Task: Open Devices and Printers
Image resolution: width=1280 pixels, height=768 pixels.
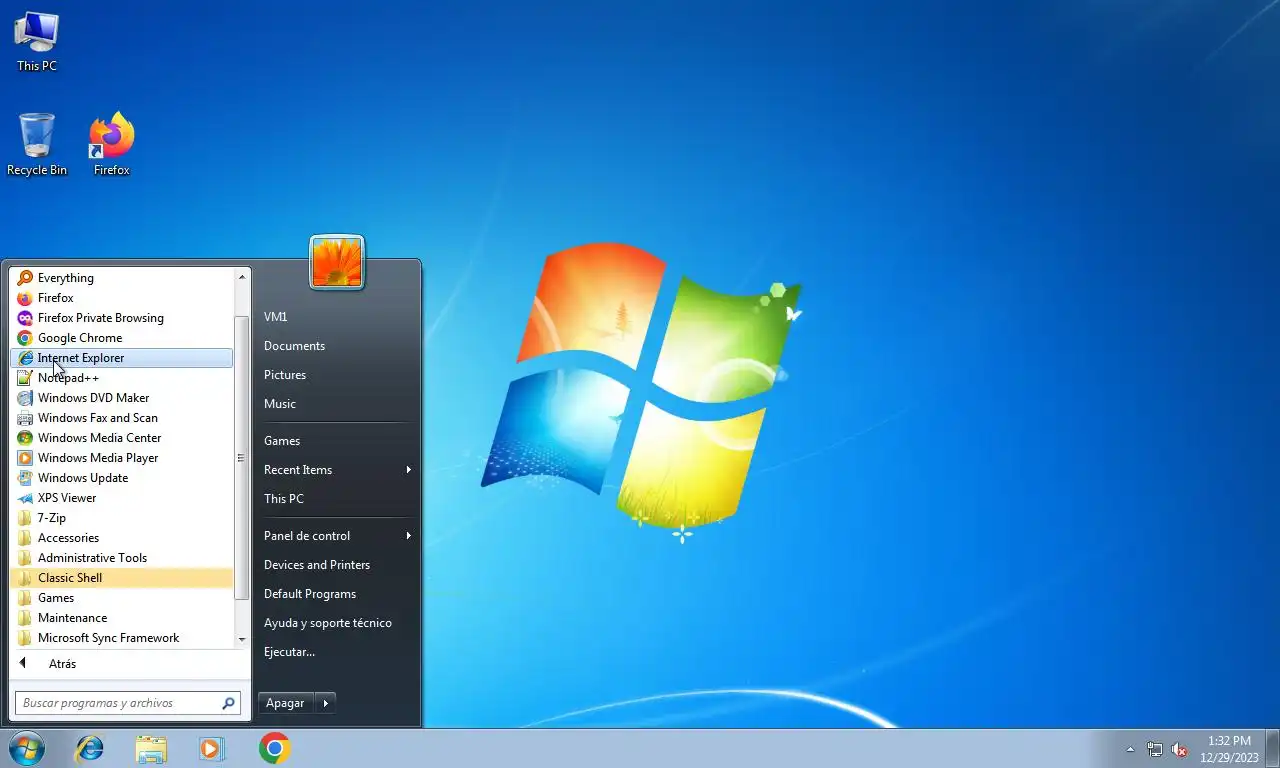Action: pyautogui.click(x=336, y=565)
